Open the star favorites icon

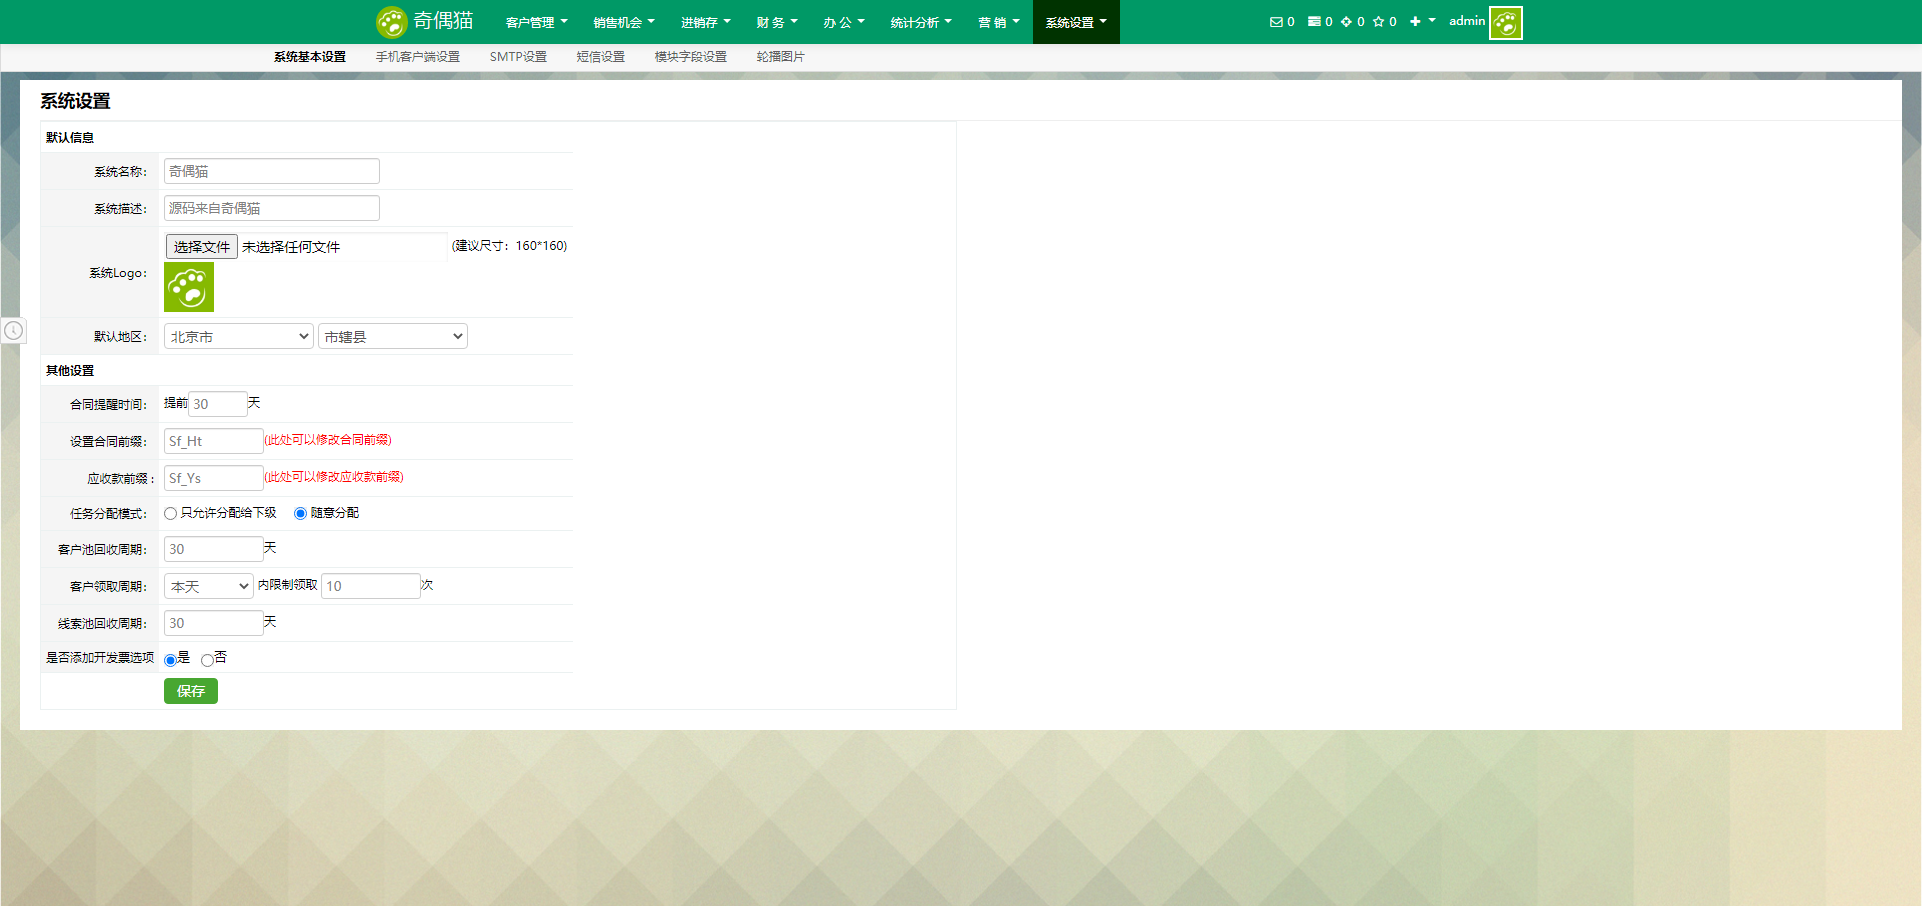click(x=1378, y=22)
